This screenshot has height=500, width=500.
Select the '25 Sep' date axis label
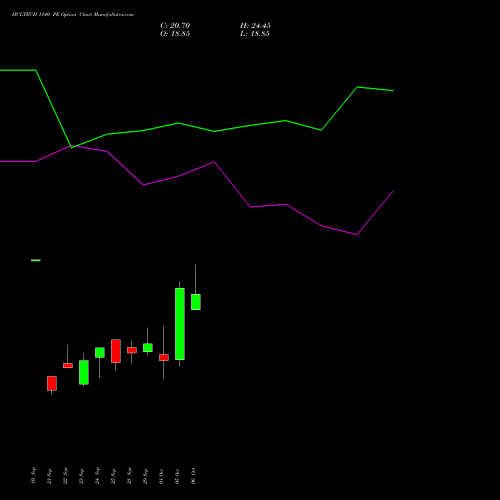[x=113, y=476]
